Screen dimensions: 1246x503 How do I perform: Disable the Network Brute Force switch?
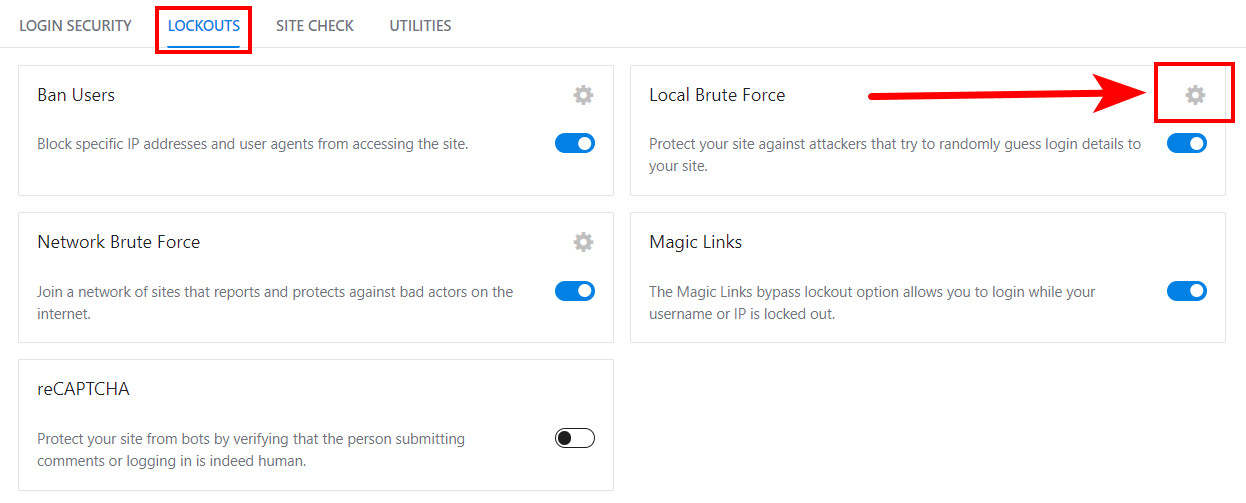(x=575, y=291)
